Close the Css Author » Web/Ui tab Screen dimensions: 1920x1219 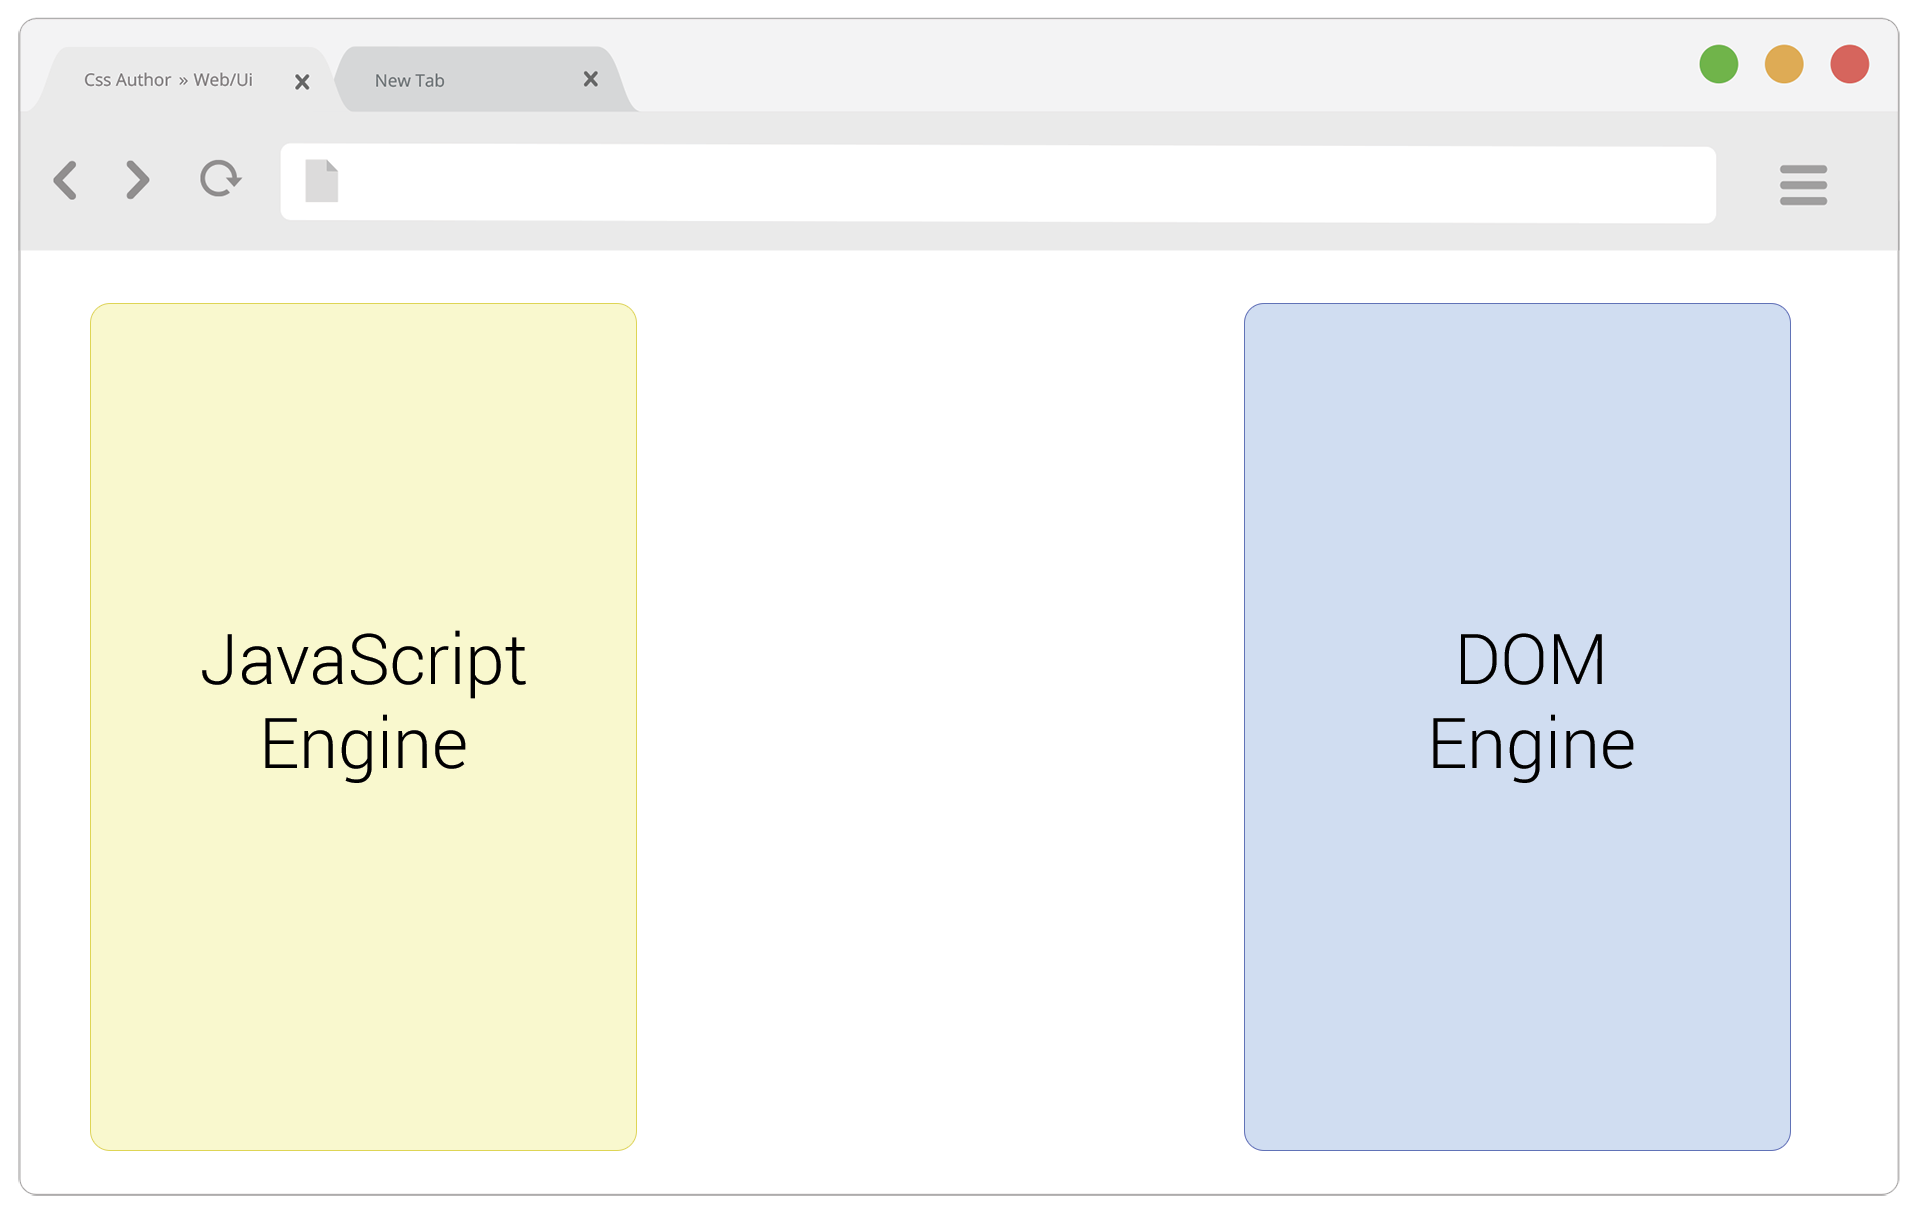(302, 82)
